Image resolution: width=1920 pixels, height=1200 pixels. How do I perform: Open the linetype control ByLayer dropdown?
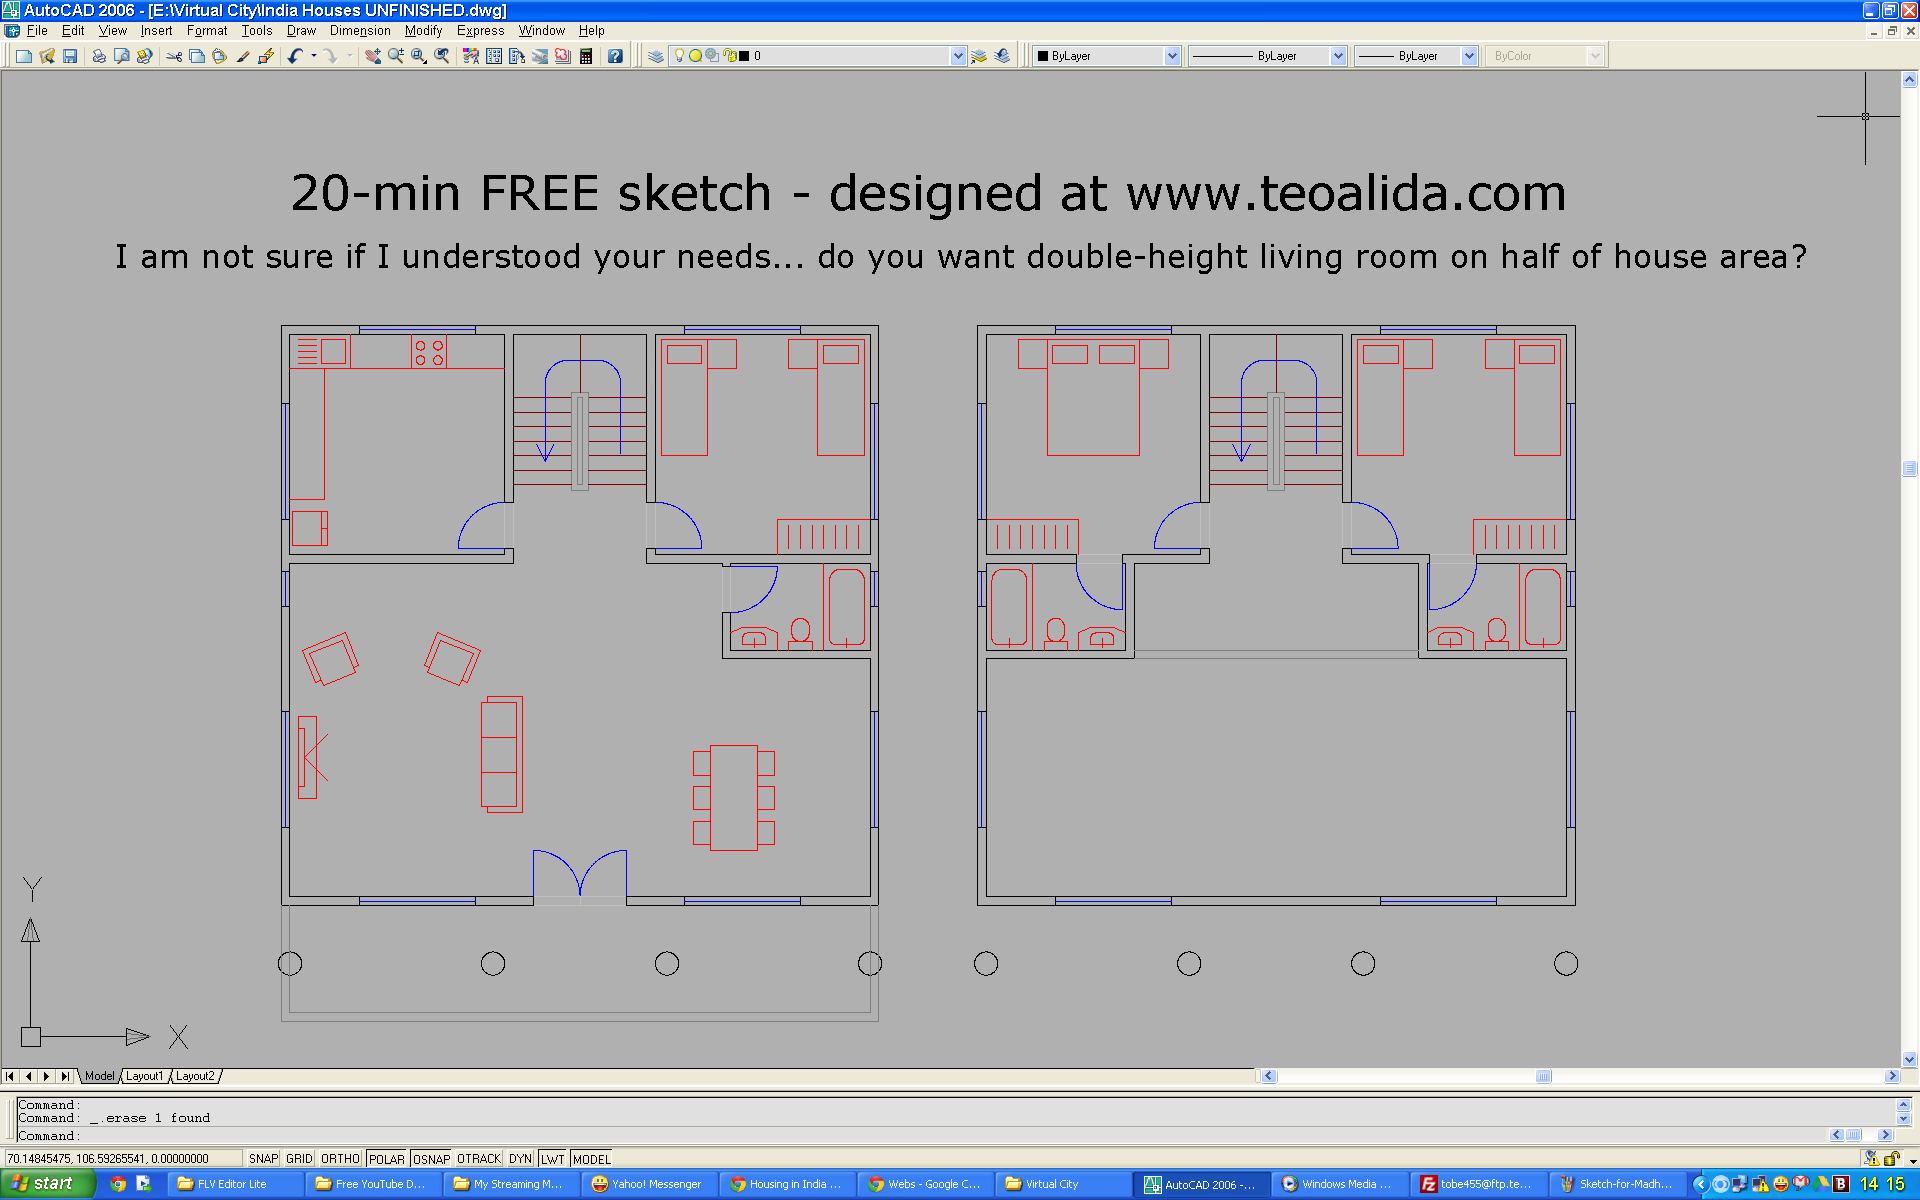tap(1338, 56)
